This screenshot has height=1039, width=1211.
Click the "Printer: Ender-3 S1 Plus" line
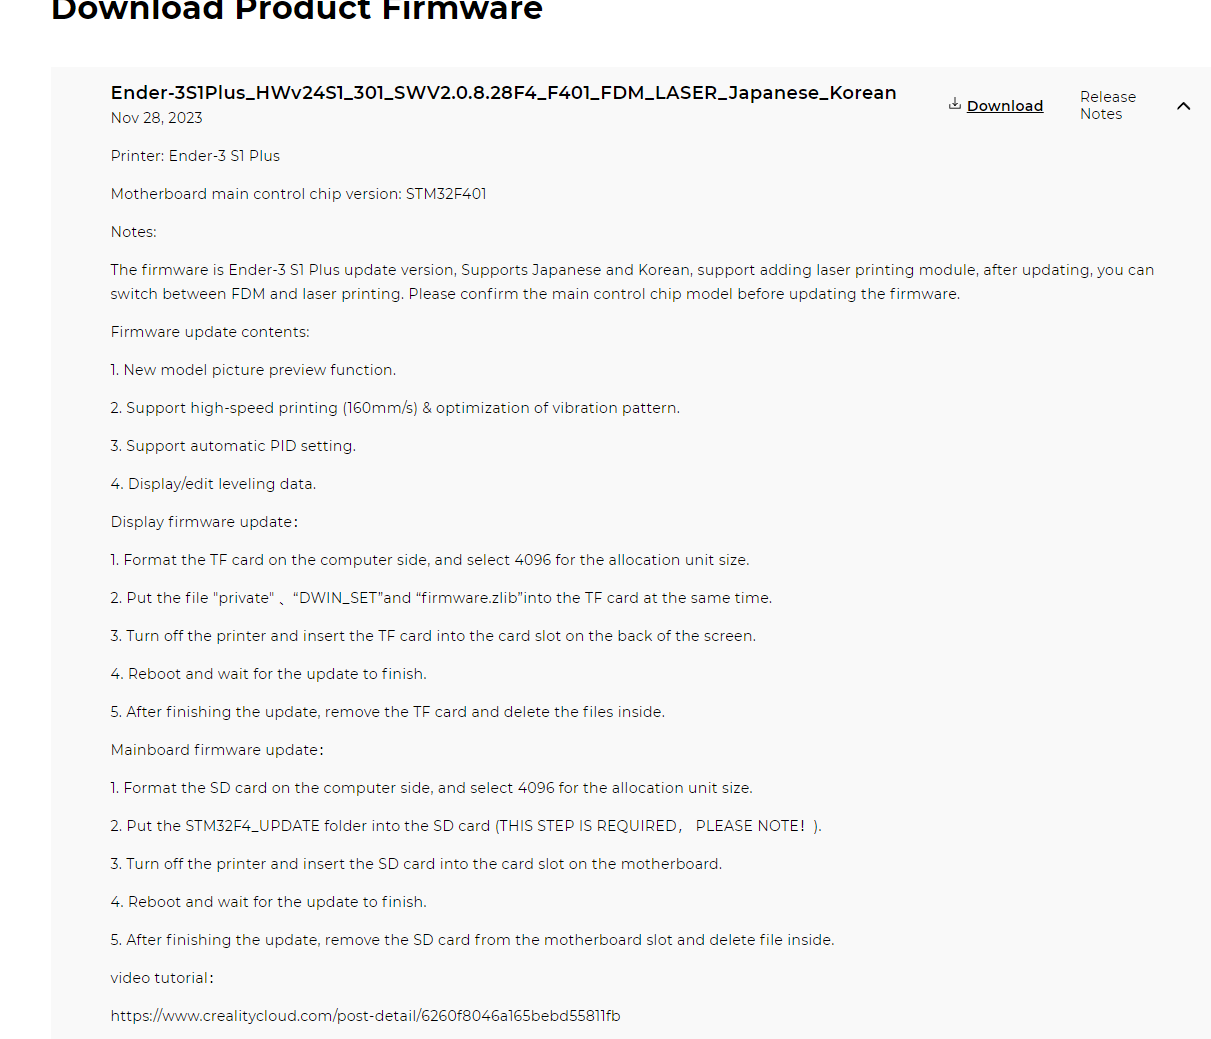(x=195, y=156)
